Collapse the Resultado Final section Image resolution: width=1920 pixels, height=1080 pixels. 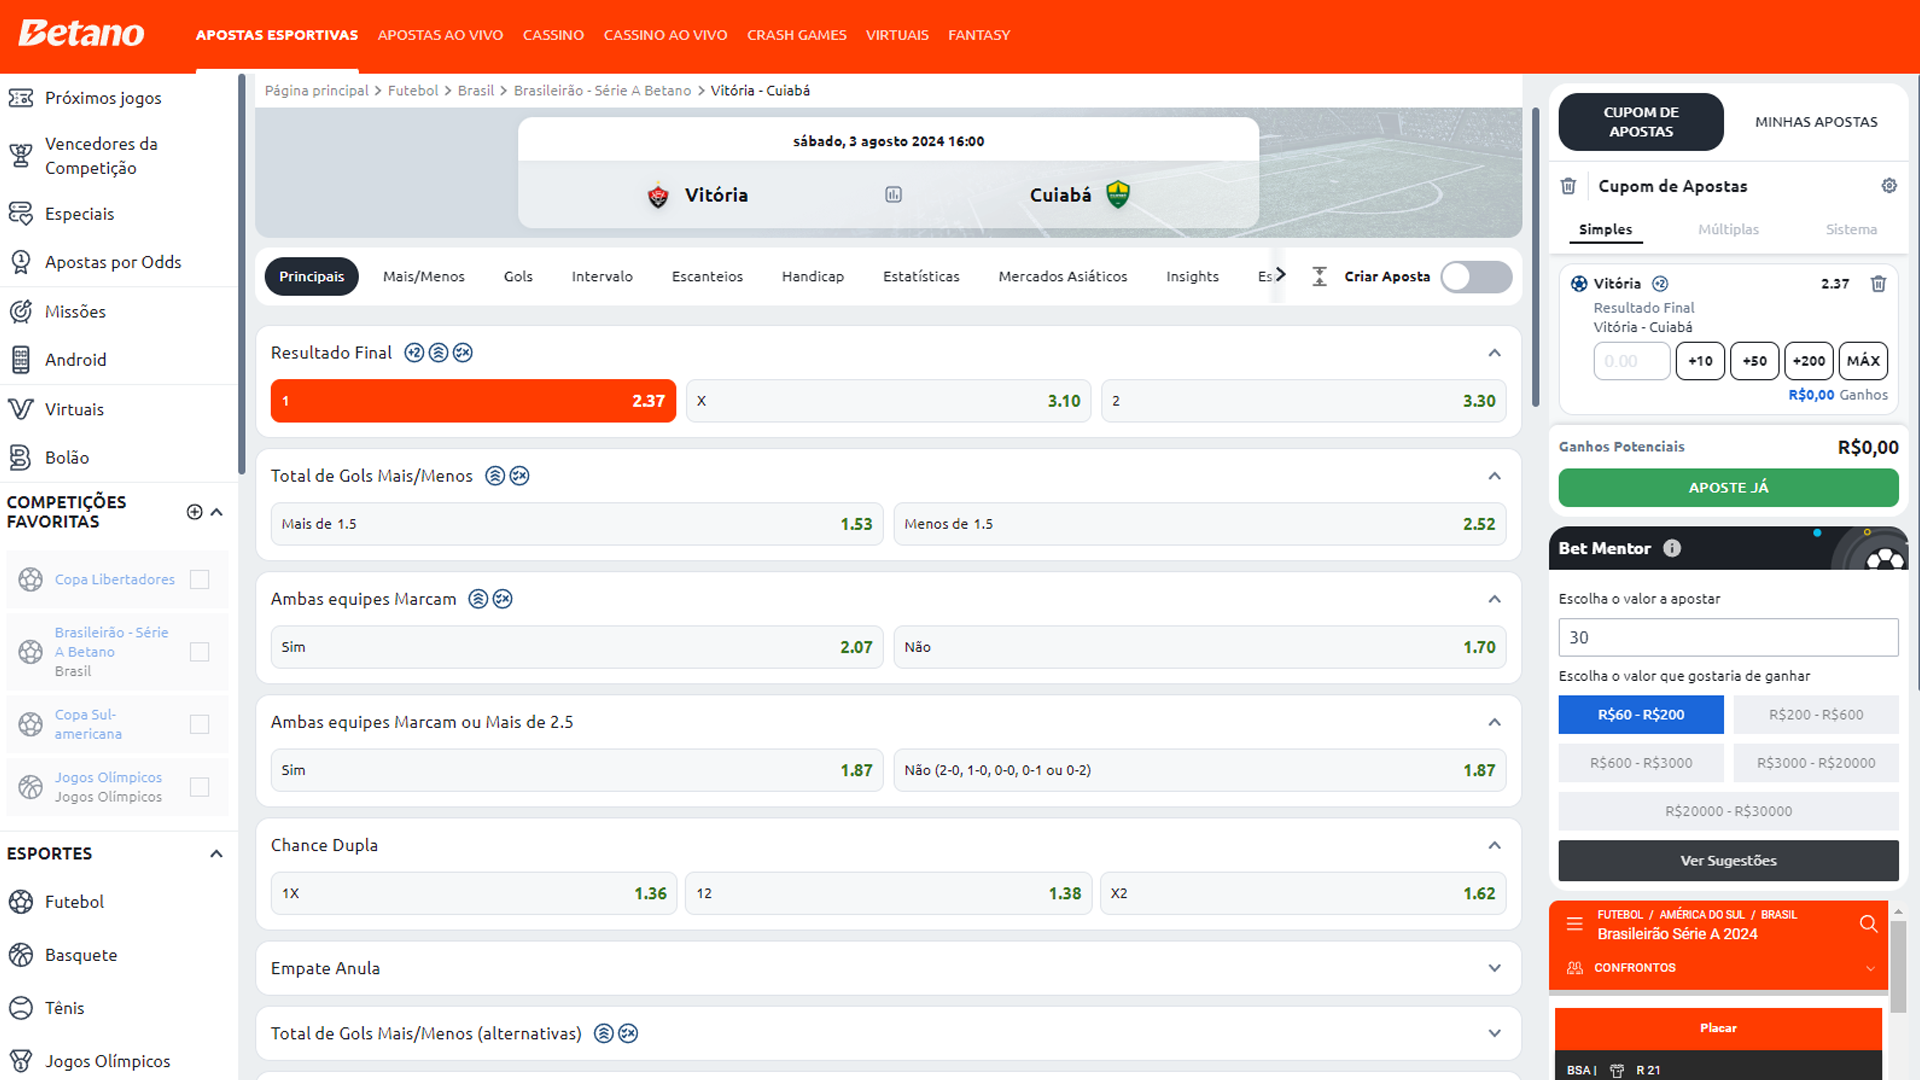pyautogui.click(x=1494, y=353)
